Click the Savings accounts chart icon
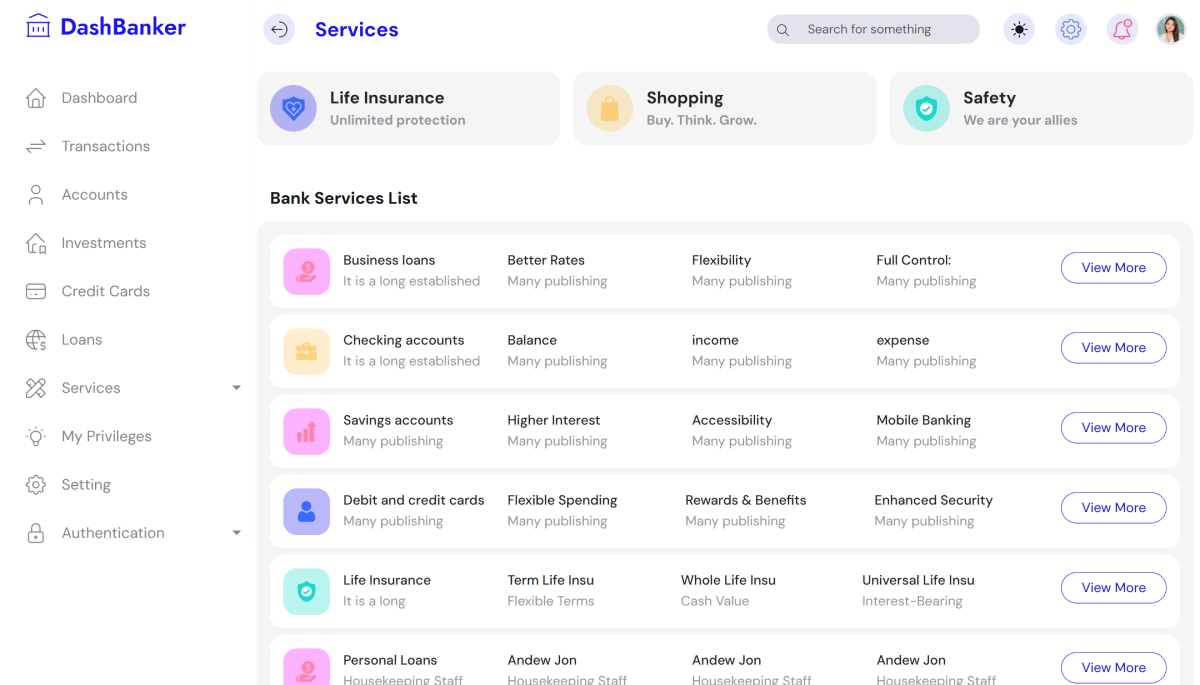1200x685 pixels. pos(306,431)
